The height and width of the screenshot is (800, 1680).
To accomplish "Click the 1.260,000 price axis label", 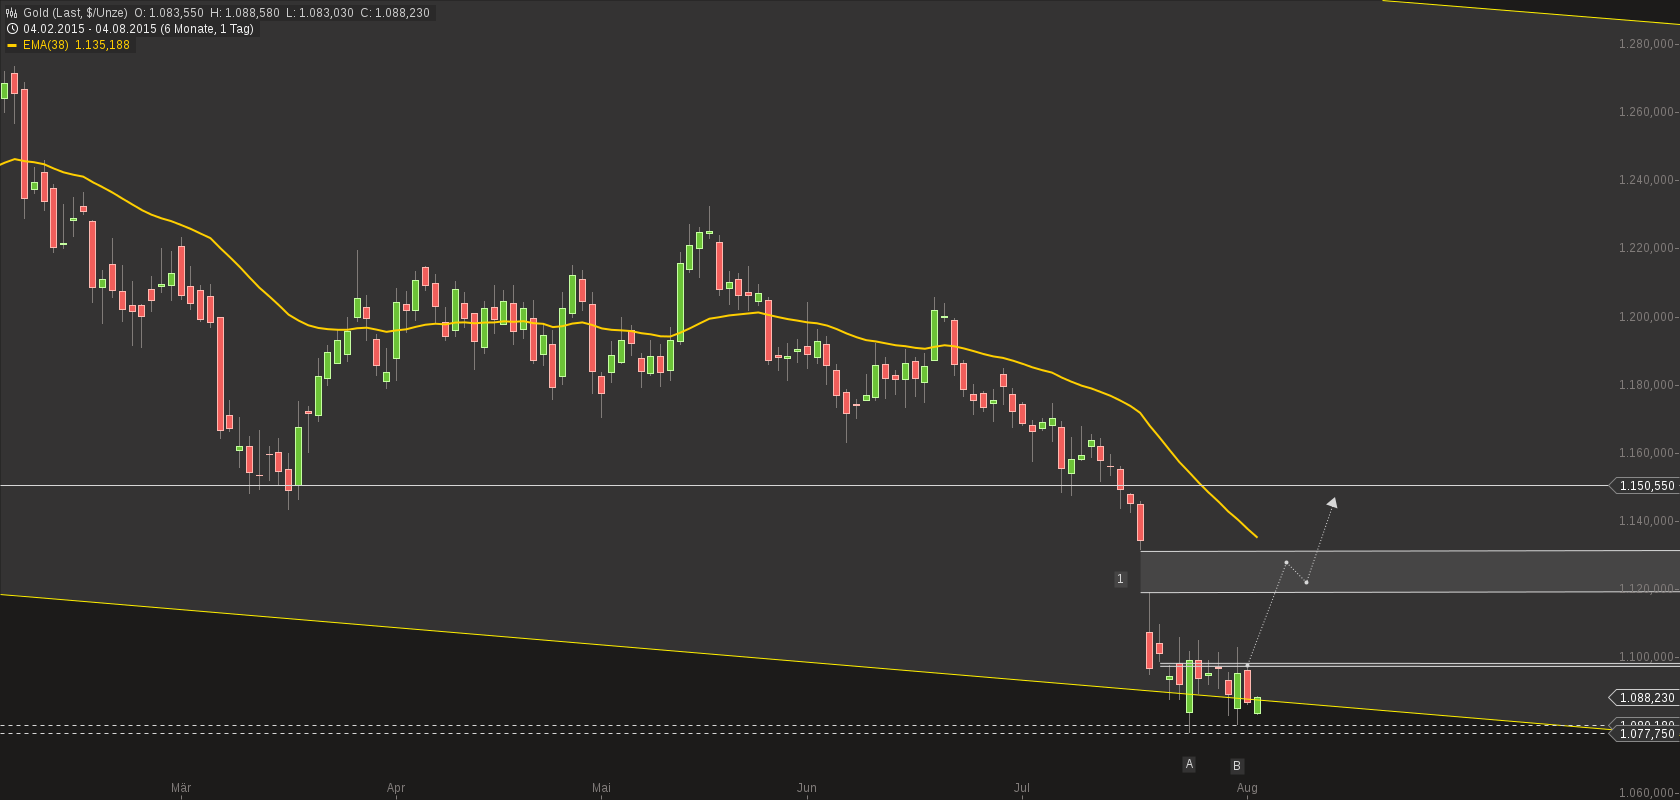I will (x=1646, y=112).
